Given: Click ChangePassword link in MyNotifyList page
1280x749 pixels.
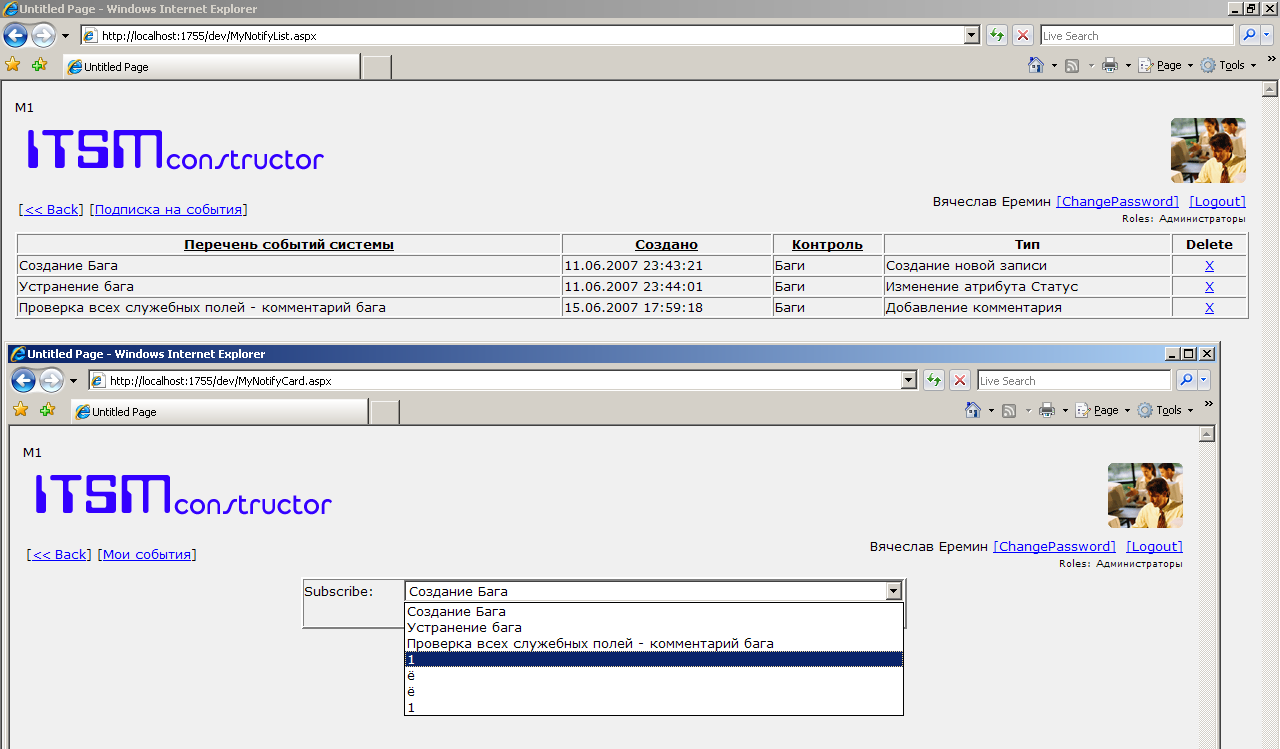Looking at the screenshot, I should [1117, 201].
